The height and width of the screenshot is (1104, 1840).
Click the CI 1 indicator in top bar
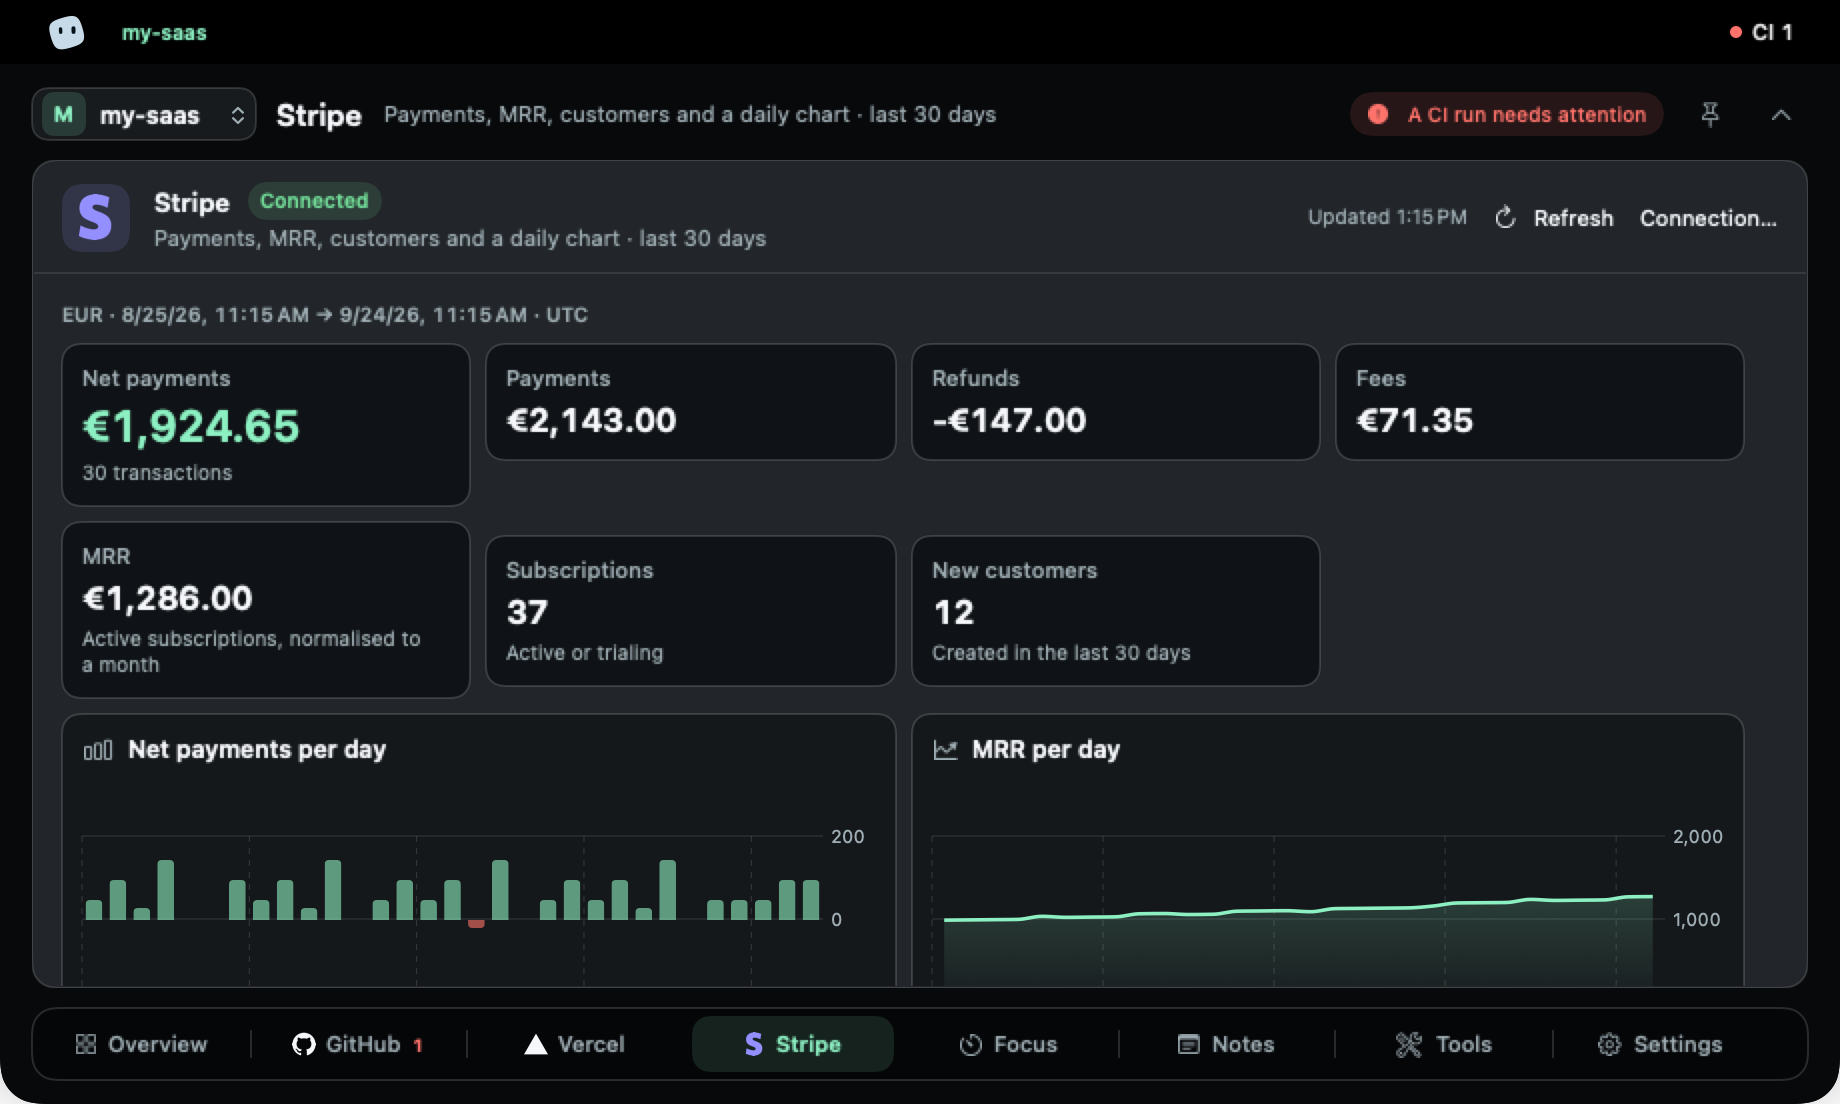[1761, 32]
